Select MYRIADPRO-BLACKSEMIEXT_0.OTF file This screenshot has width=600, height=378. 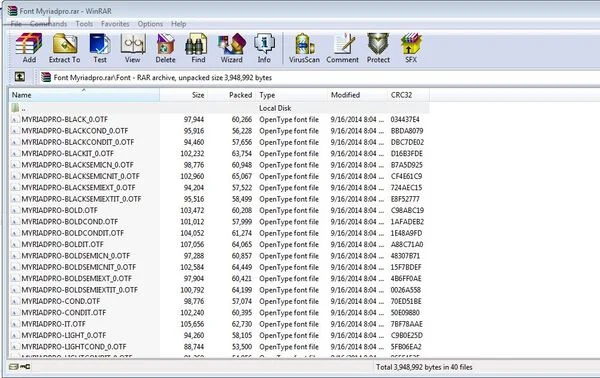[78, 188]
